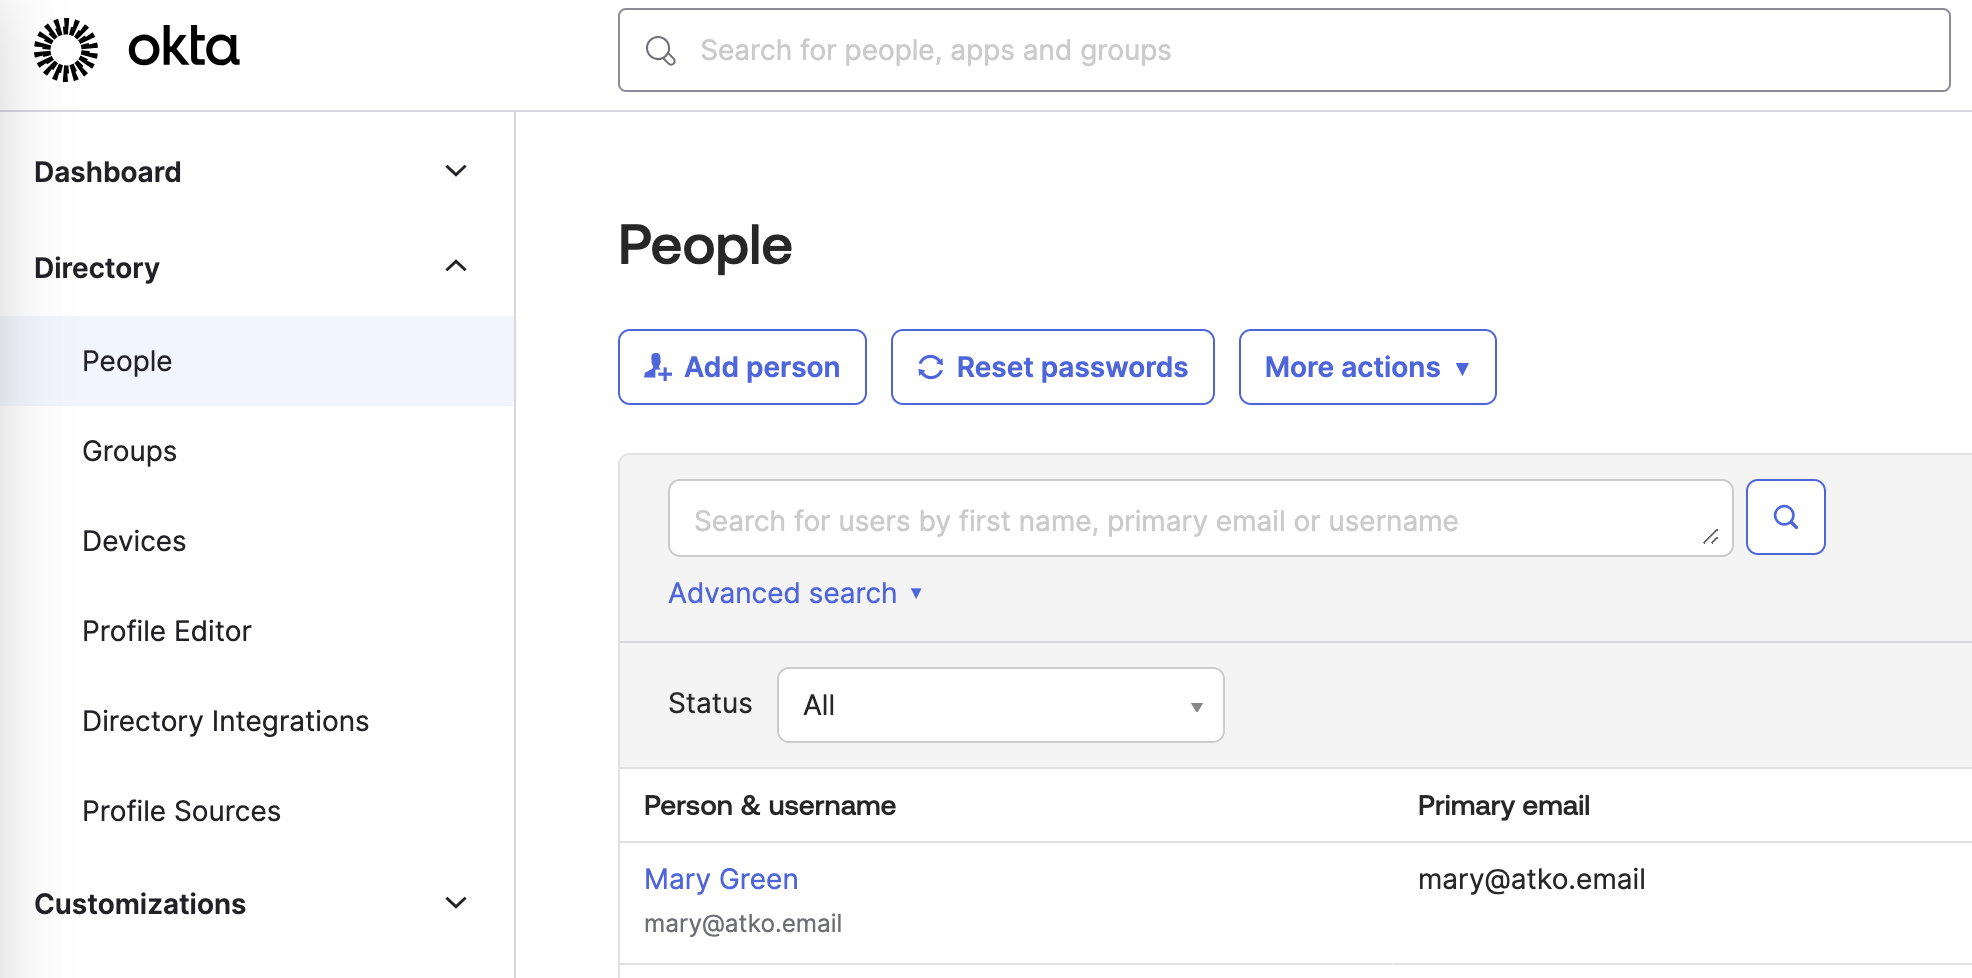Open the More actions dropdown
This screenshot has height=978, width=1972.
[1366, 367]
